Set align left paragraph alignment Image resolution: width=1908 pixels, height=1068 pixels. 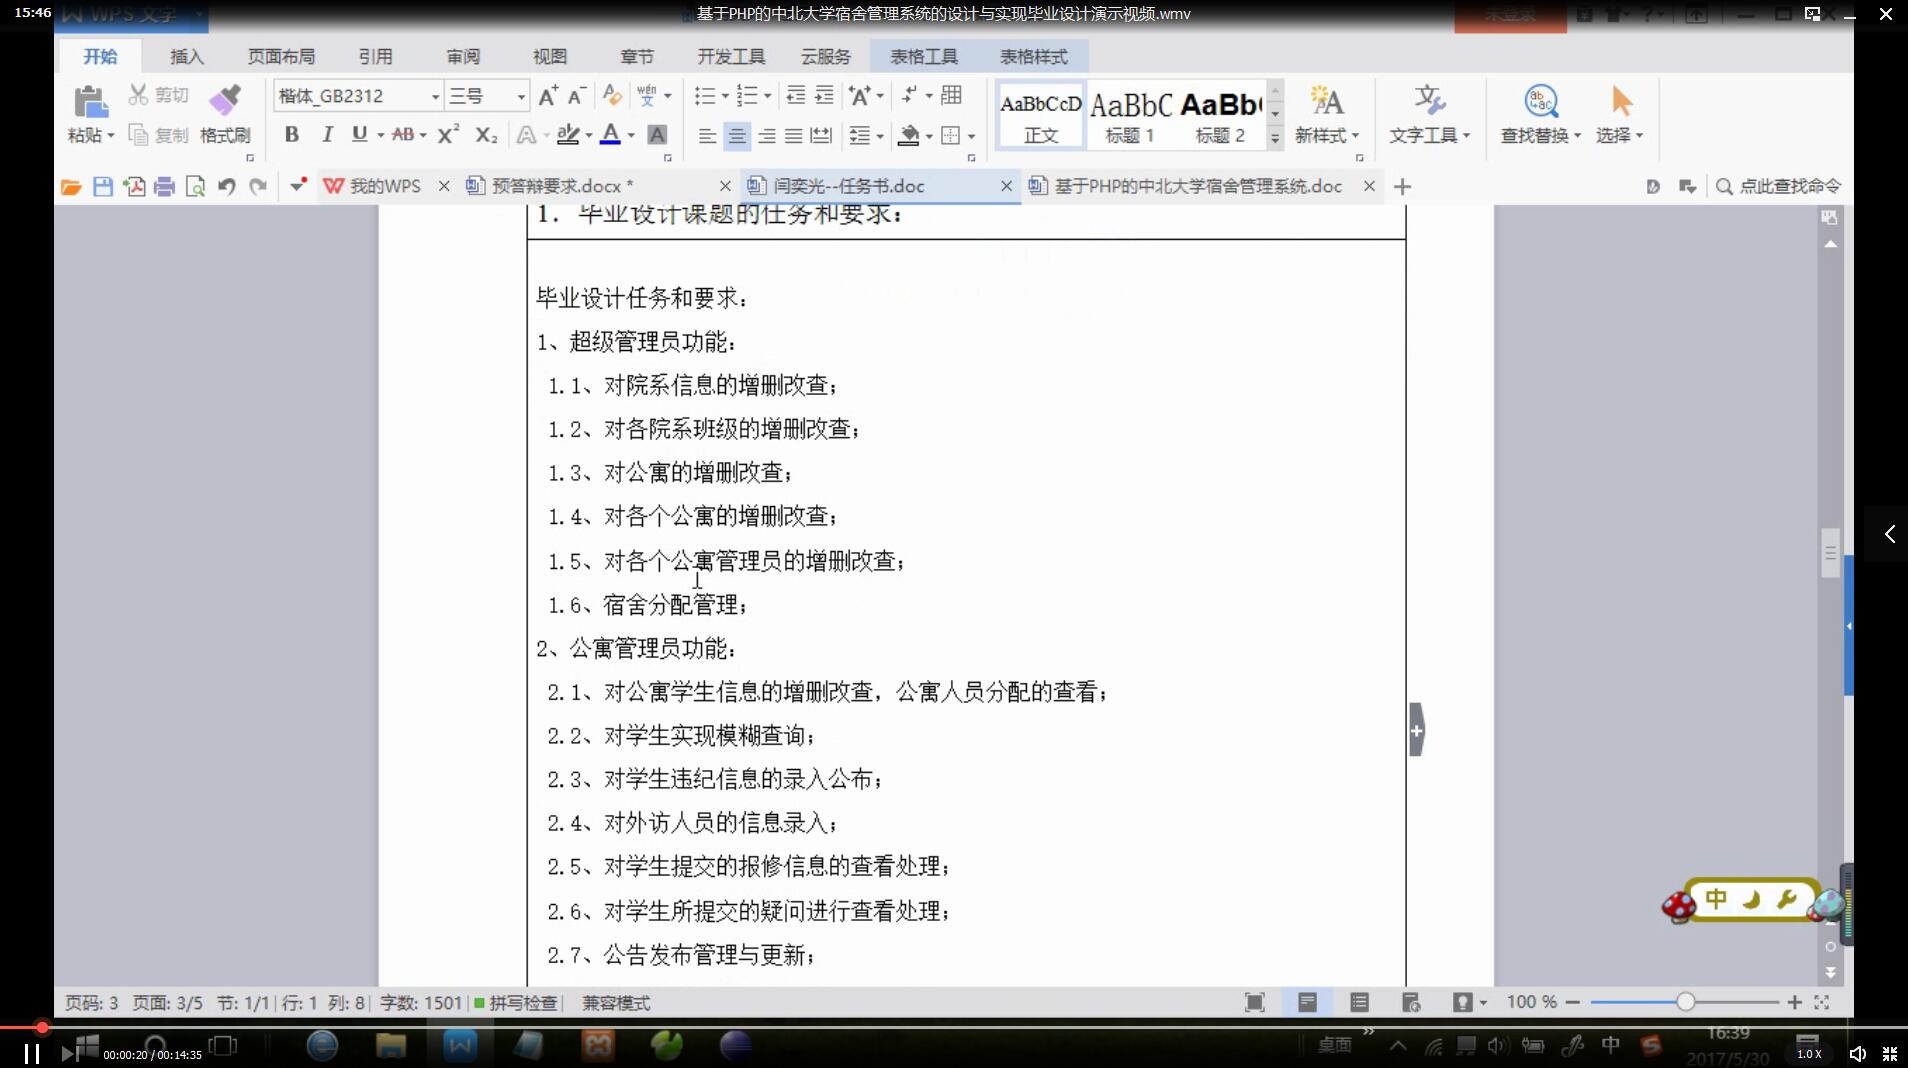click(x=707, y=135)
